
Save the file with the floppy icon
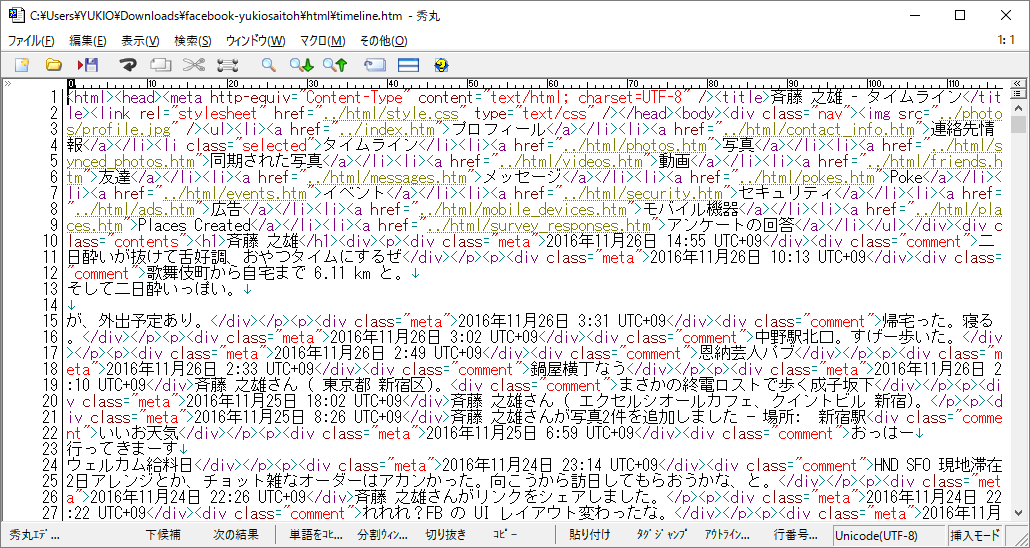(x=88, y=65)
